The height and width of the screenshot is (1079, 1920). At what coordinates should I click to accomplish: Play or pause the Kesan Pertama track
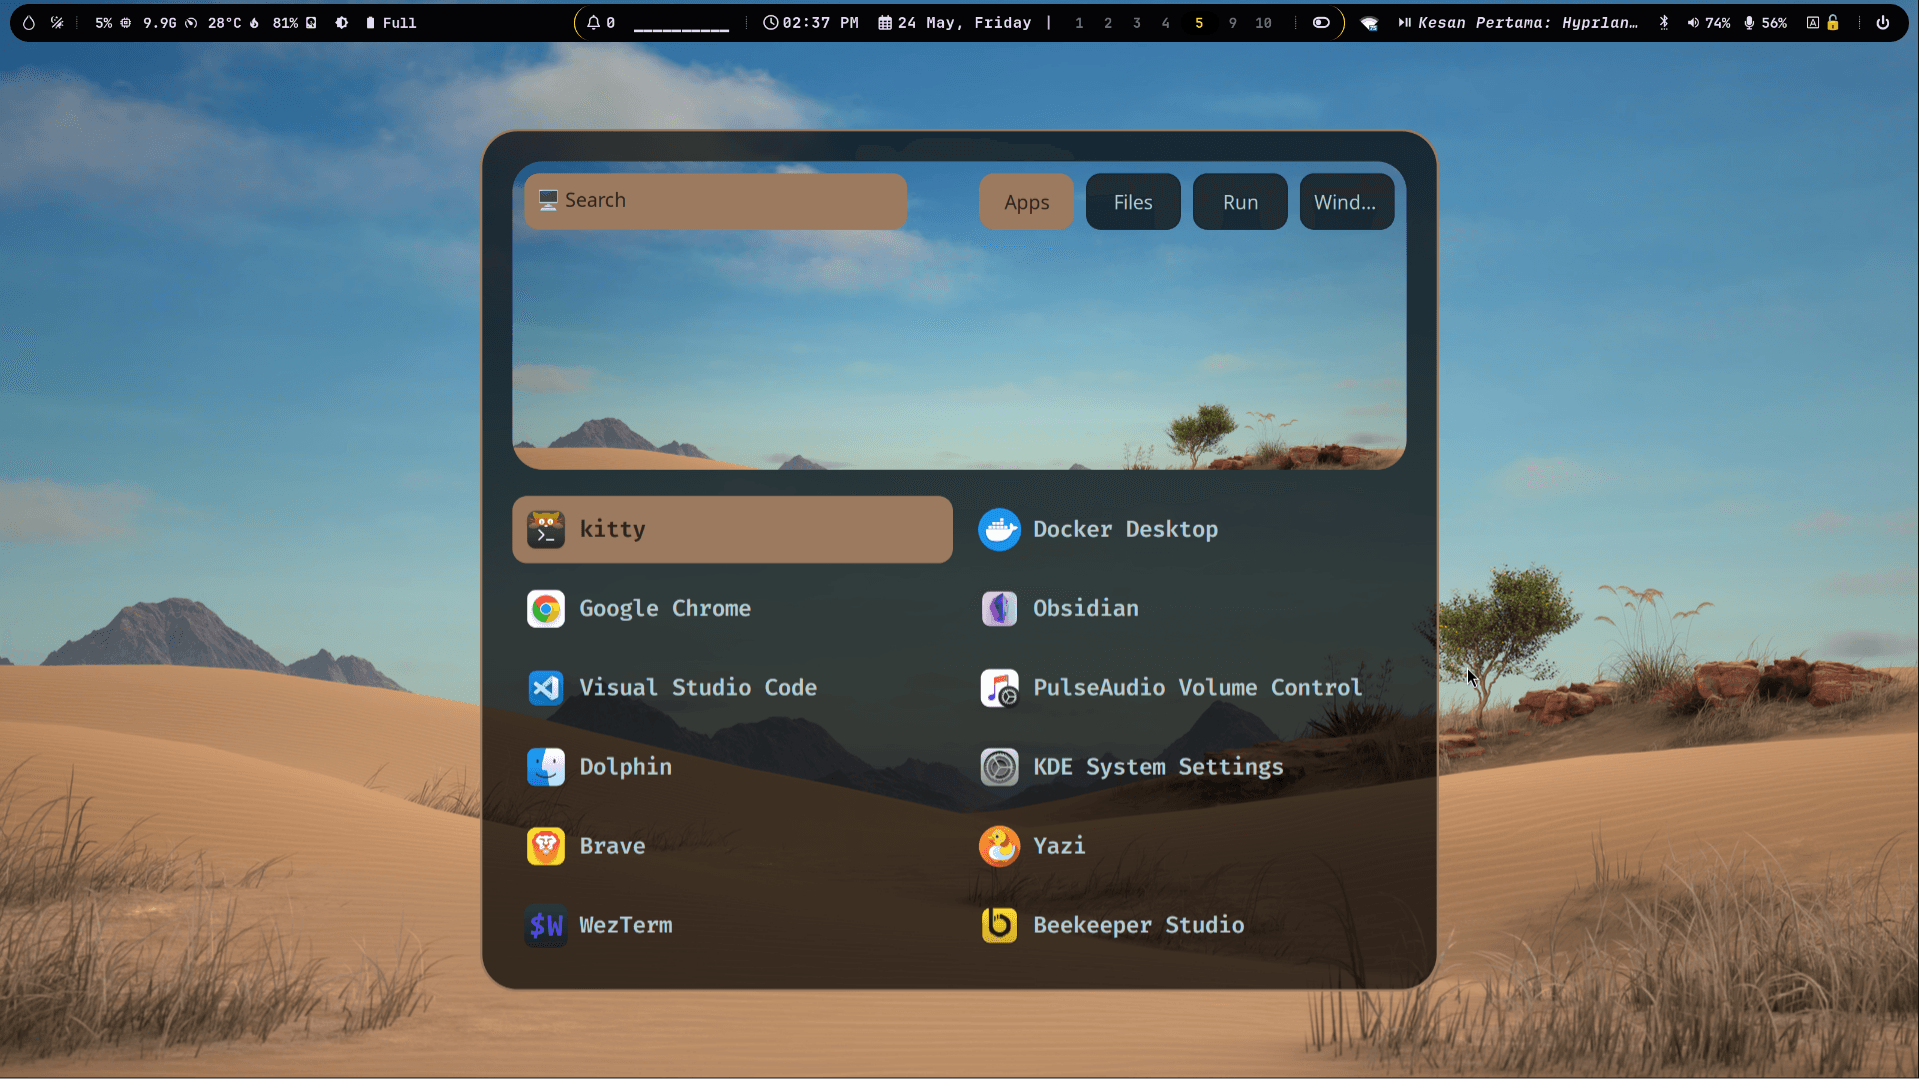(1404, 22)
